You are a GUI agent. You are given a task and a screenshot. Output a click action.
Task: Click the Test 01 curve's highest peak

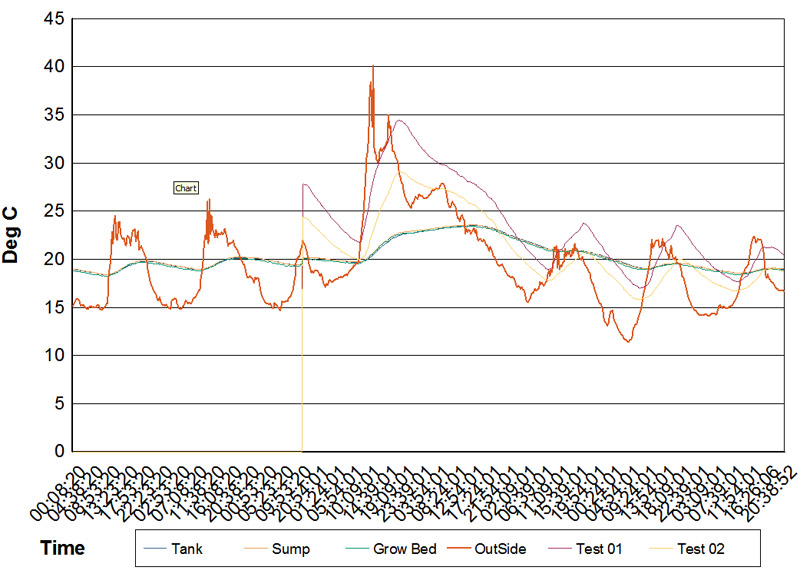[x=399, y=121]
